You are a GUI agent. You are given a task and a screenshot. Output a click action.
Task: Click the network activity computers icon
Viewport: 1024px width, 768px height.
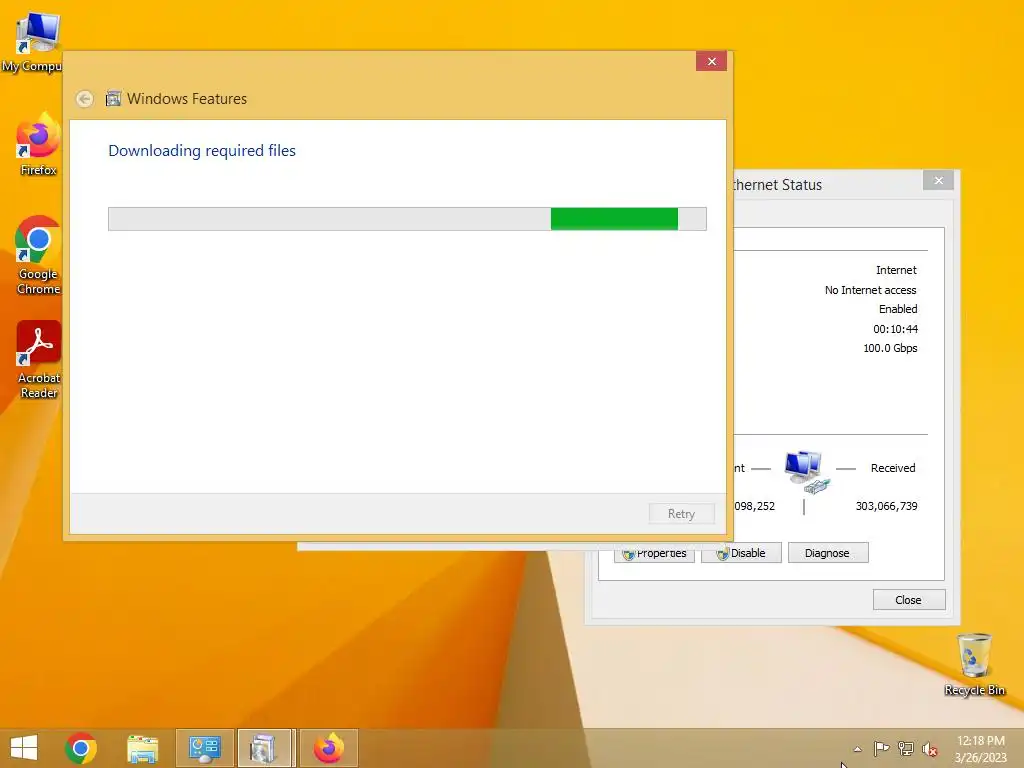[x=807, y=472]
